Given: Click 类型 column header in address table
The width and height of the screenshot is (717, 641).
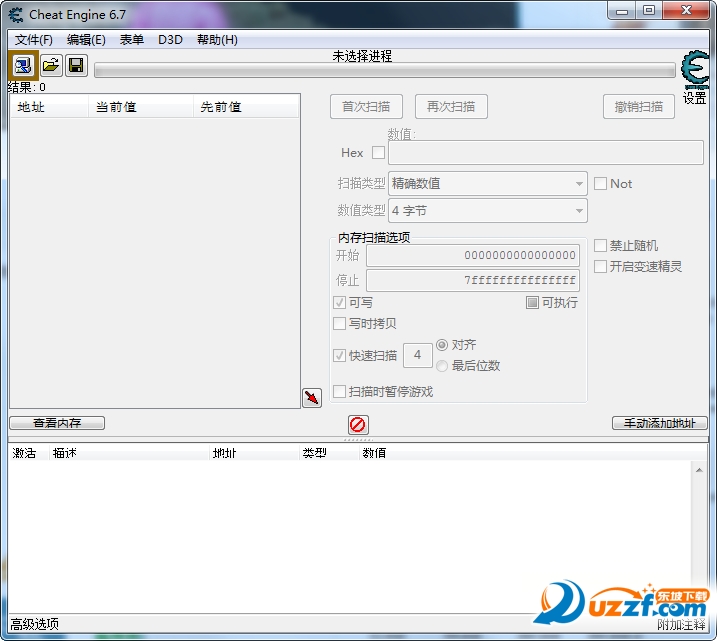Looking at the screenshot, I should point(328,453).
